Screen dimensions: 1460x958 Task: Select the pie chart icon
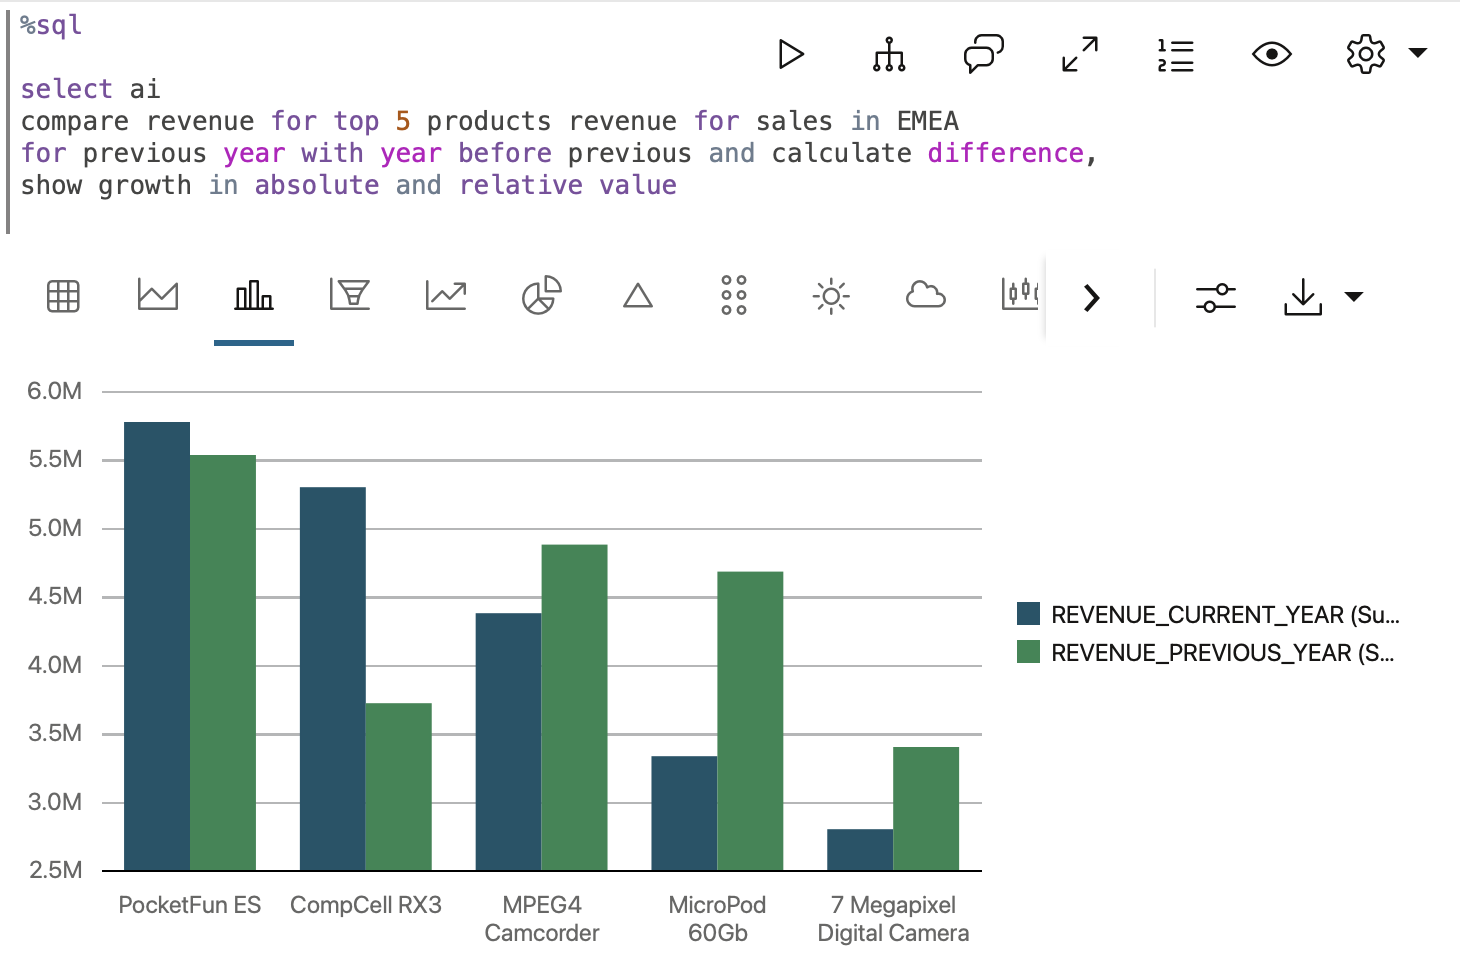coord(542,295)
